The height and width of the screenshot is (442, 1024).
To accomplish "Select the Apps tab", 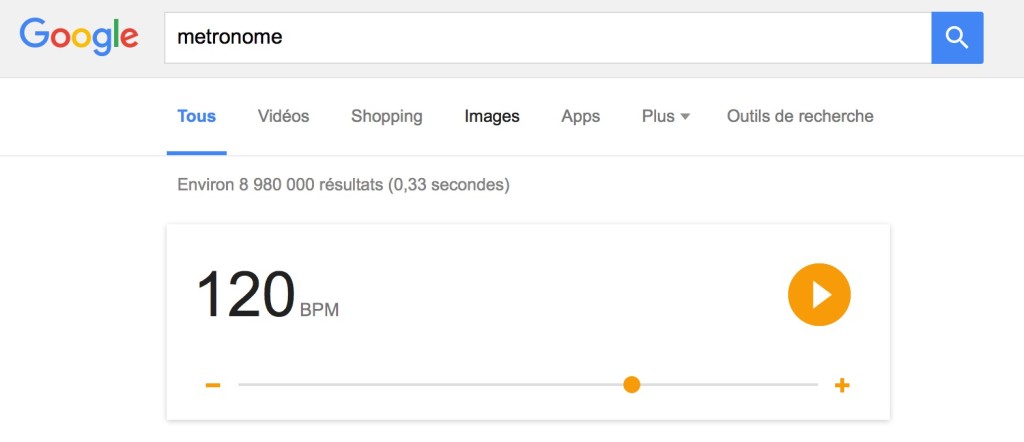I will (x=581, y=117).
